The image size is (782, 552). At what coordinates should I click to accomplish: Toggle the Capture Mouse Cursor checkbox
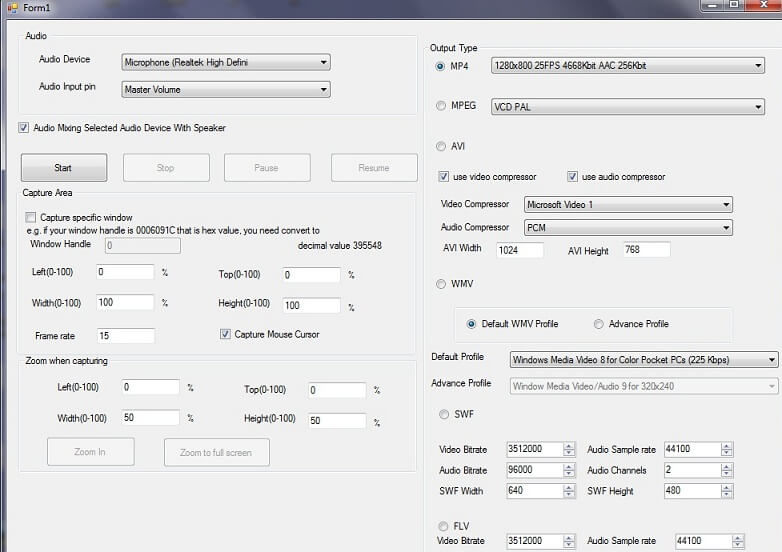point(225,334)
